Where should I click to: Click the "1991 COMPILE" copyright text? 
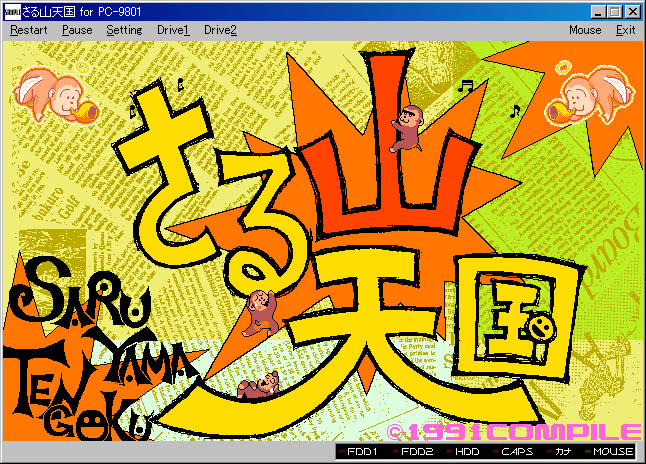(514, 432)
